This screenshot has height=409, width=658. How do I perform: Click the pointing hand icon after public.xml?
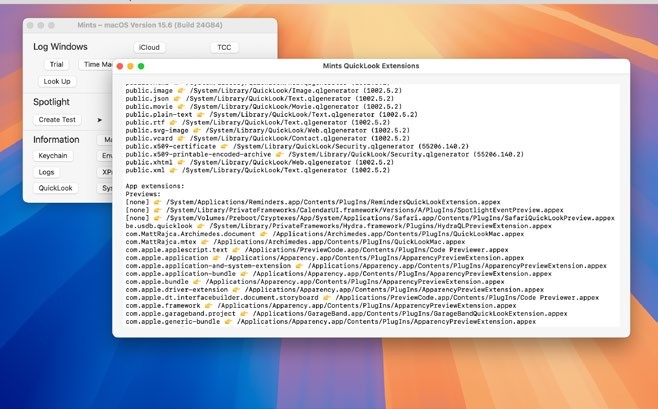[x=174, y=170]
